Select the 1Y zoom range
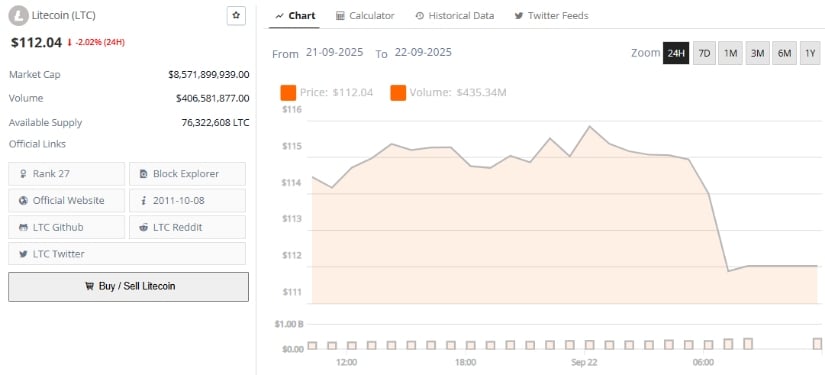 pyautogui.click(x=810, y=53)
